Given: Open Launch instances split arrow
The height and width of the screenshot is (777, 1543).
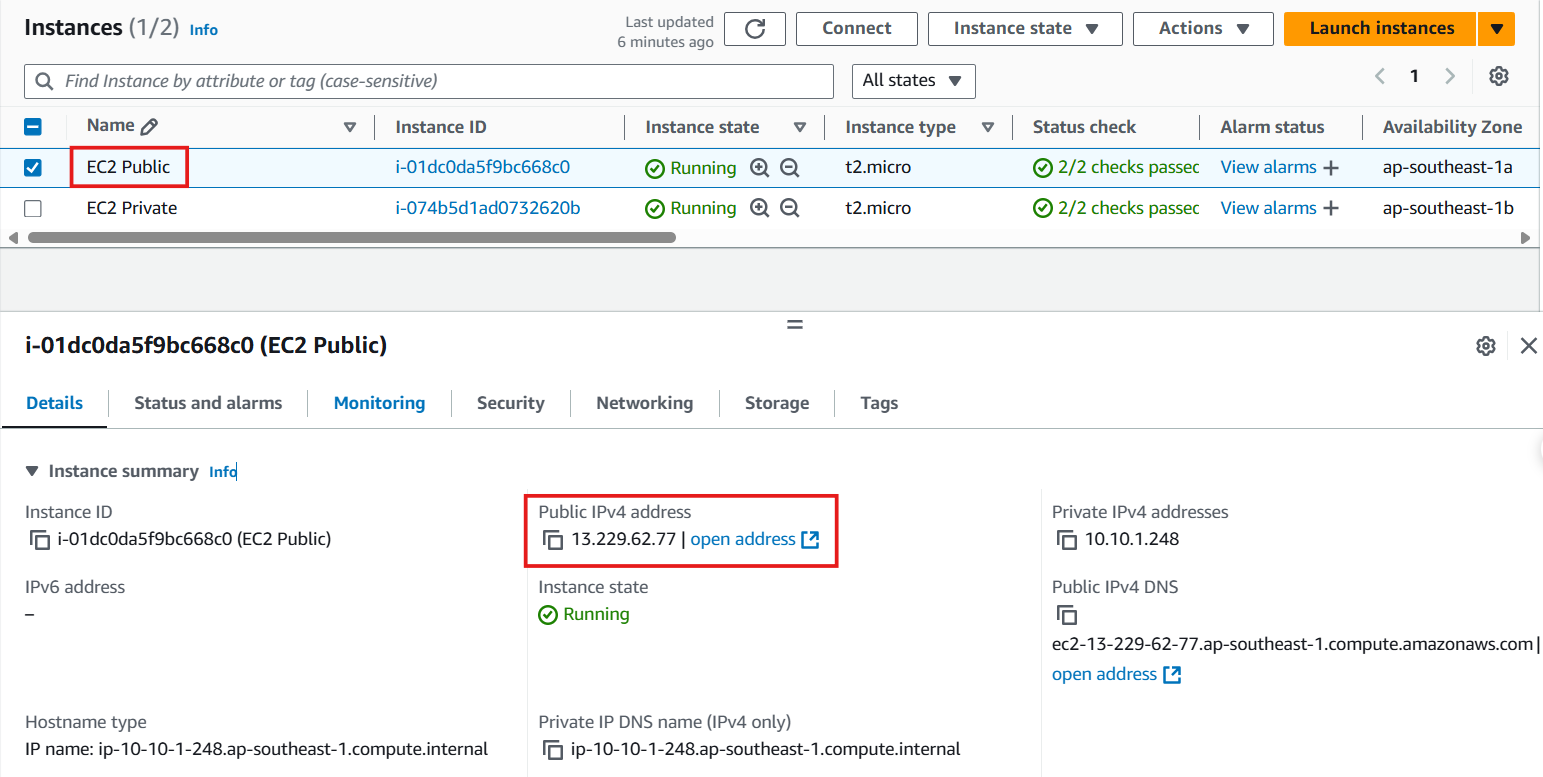Looking at the screenshot, I should click(1496, 29).
